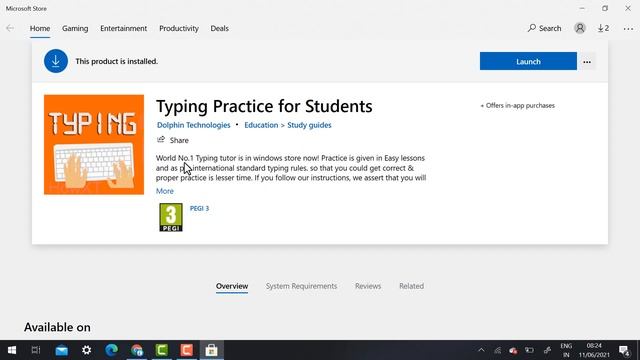Open the orange C taskbar app icon
Screen dimensions: 640x360
(187, 350)
